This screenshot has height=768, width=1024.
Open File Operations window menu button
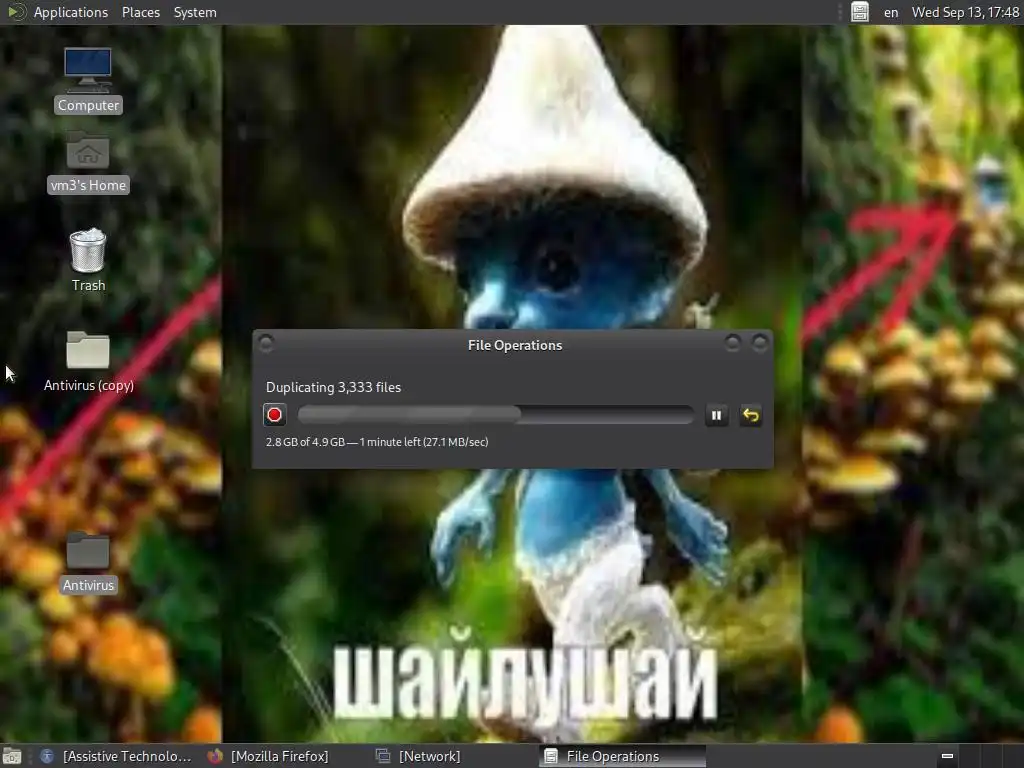(x=266, y=343)
